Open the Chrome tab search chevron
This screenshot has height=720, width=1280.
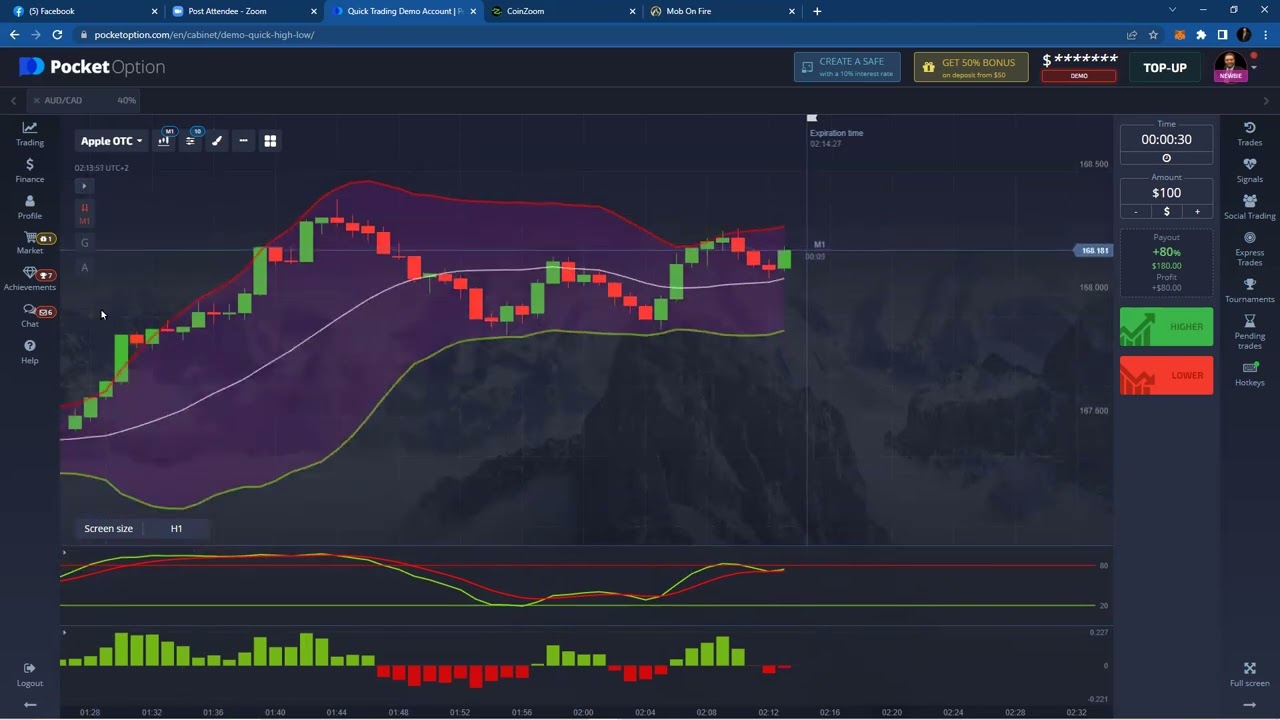1172,10
